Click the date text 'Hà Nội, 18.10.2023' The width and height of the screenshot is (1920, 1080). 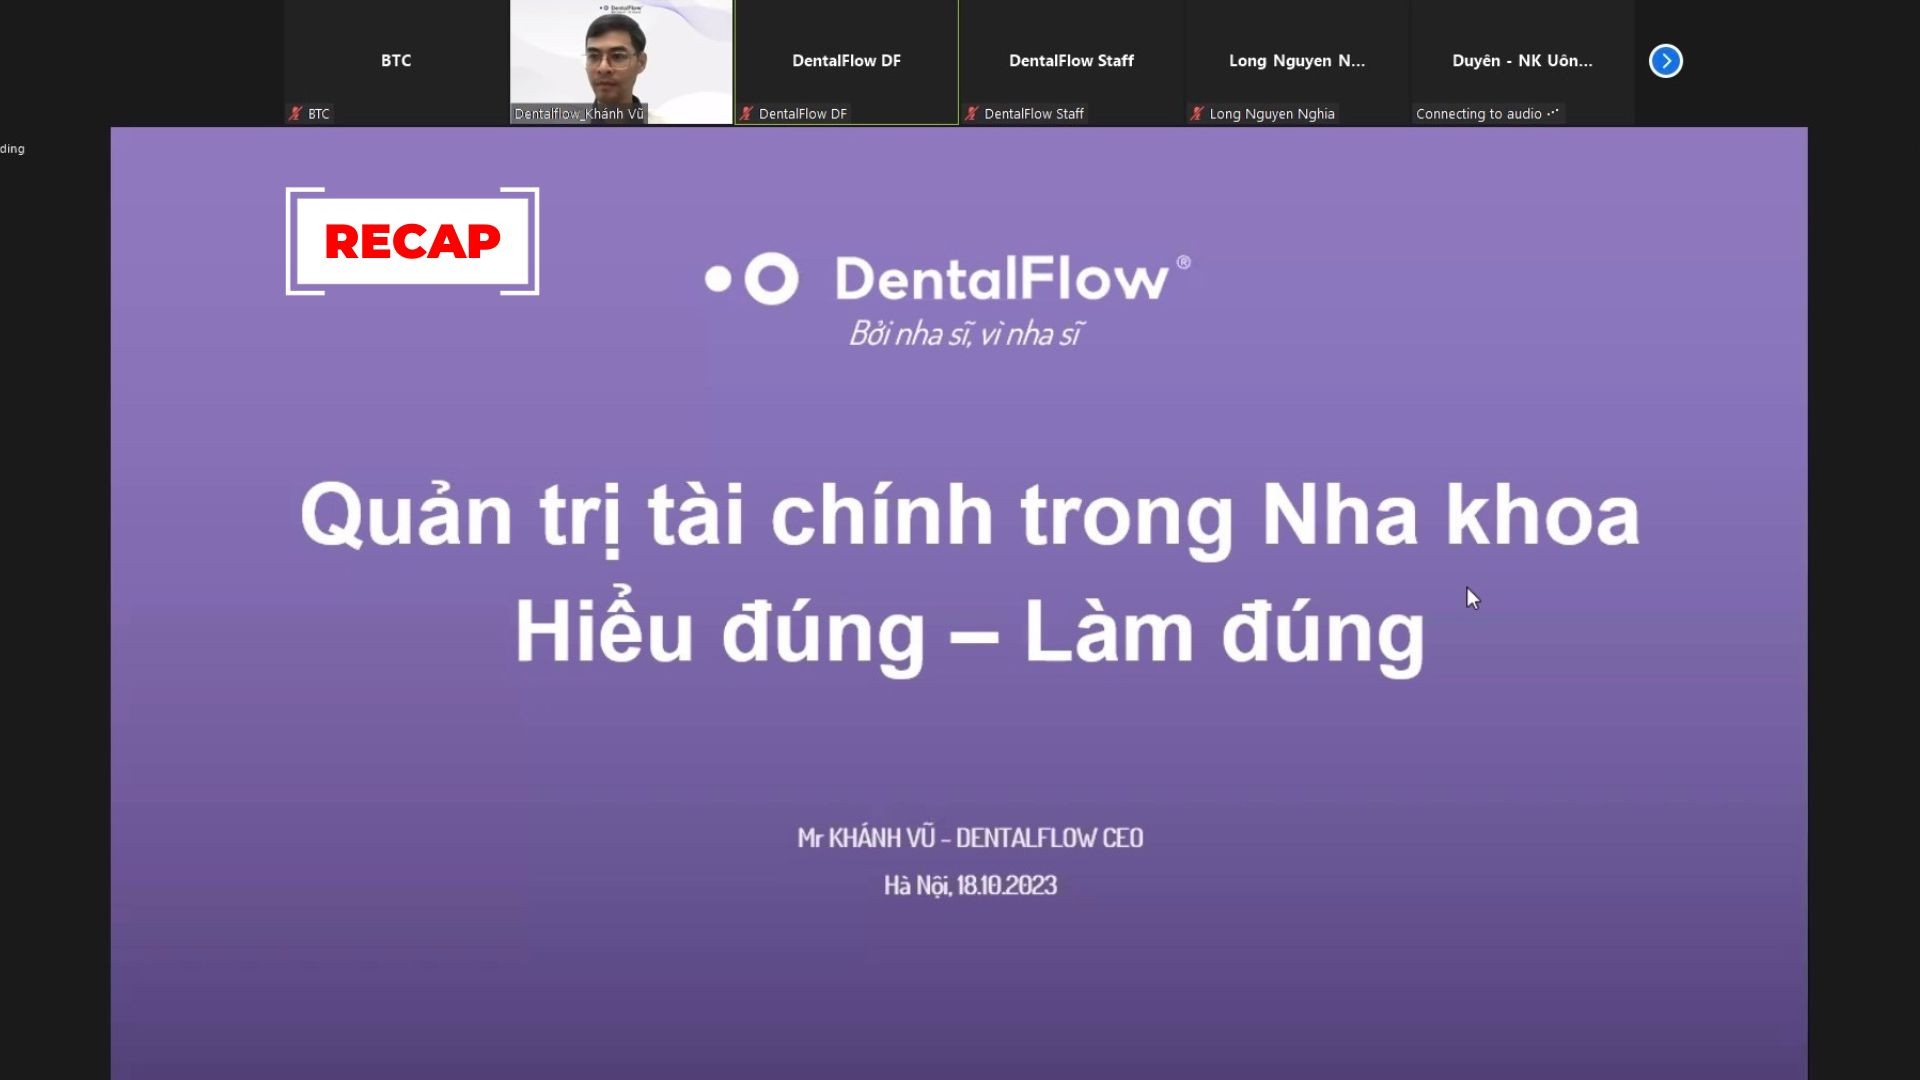tap(970, 886)
